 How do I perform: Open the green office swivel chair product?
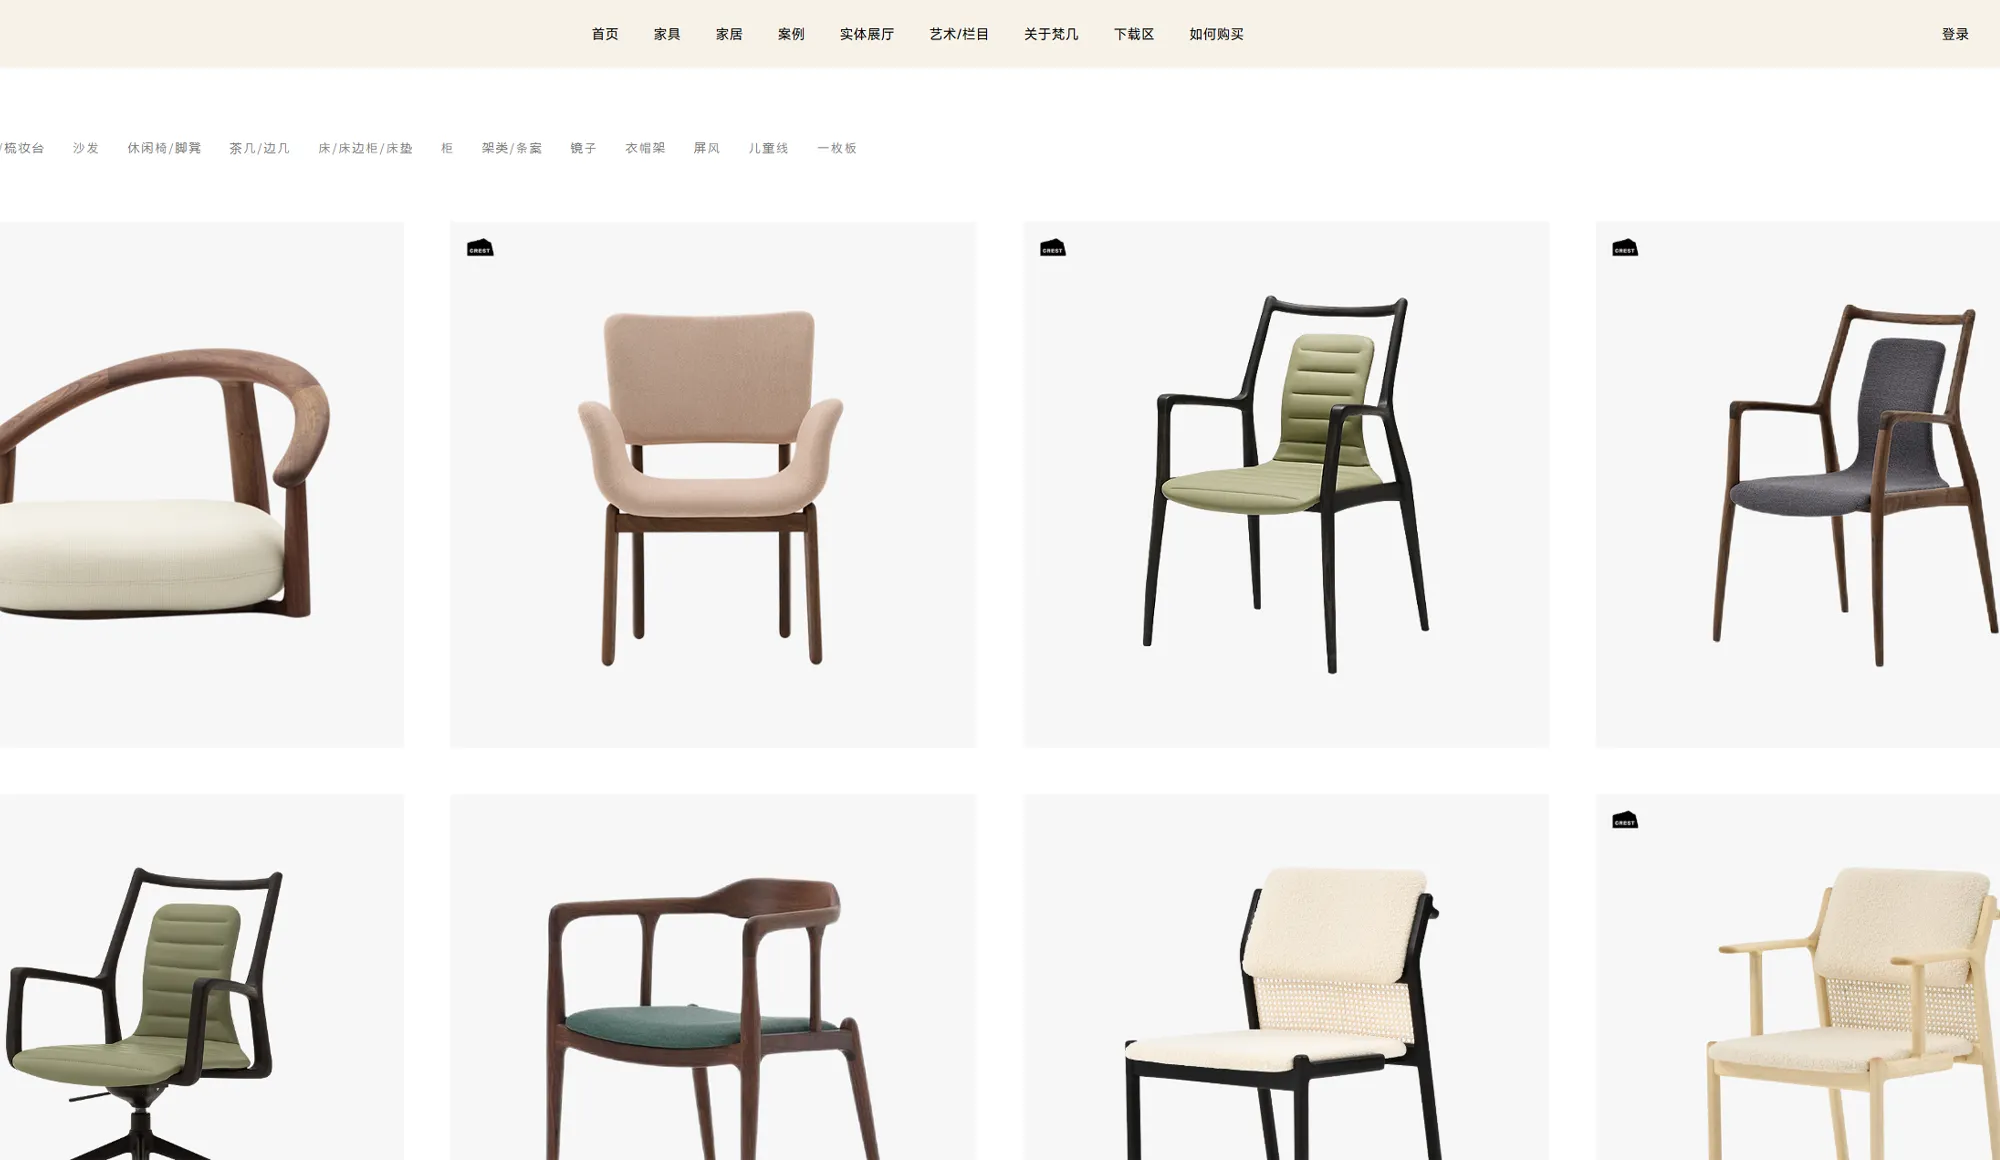click(202, 977)
